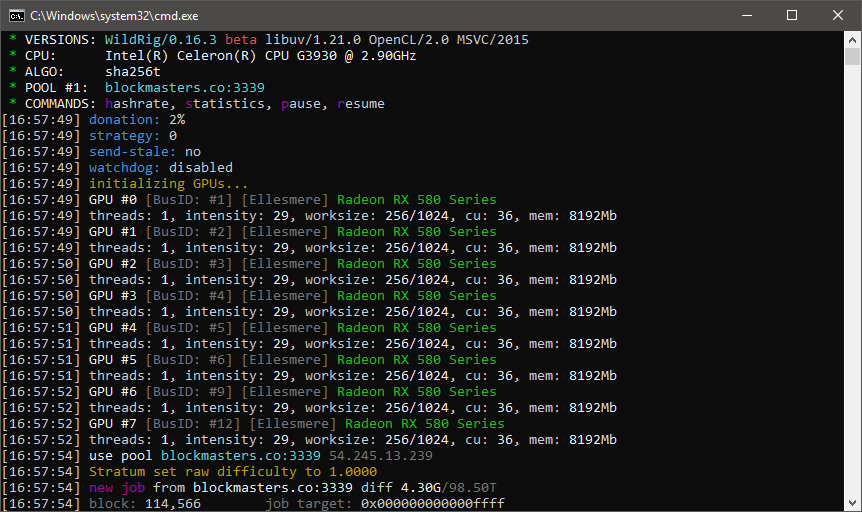The image size is (862, 512).
Task: Click 'blockmasters.co:3339' in 'use pool' line
Action: click(x=241, y=455)
